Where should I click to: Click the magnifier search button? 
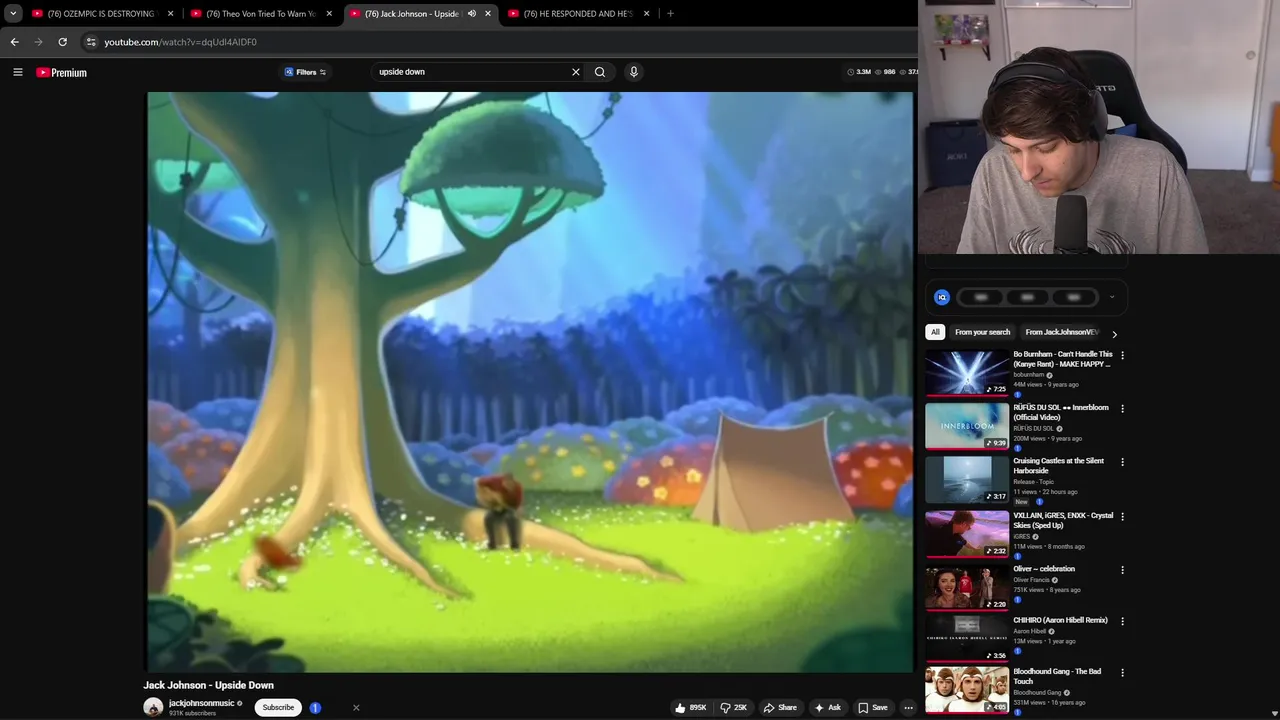point(600,72)
